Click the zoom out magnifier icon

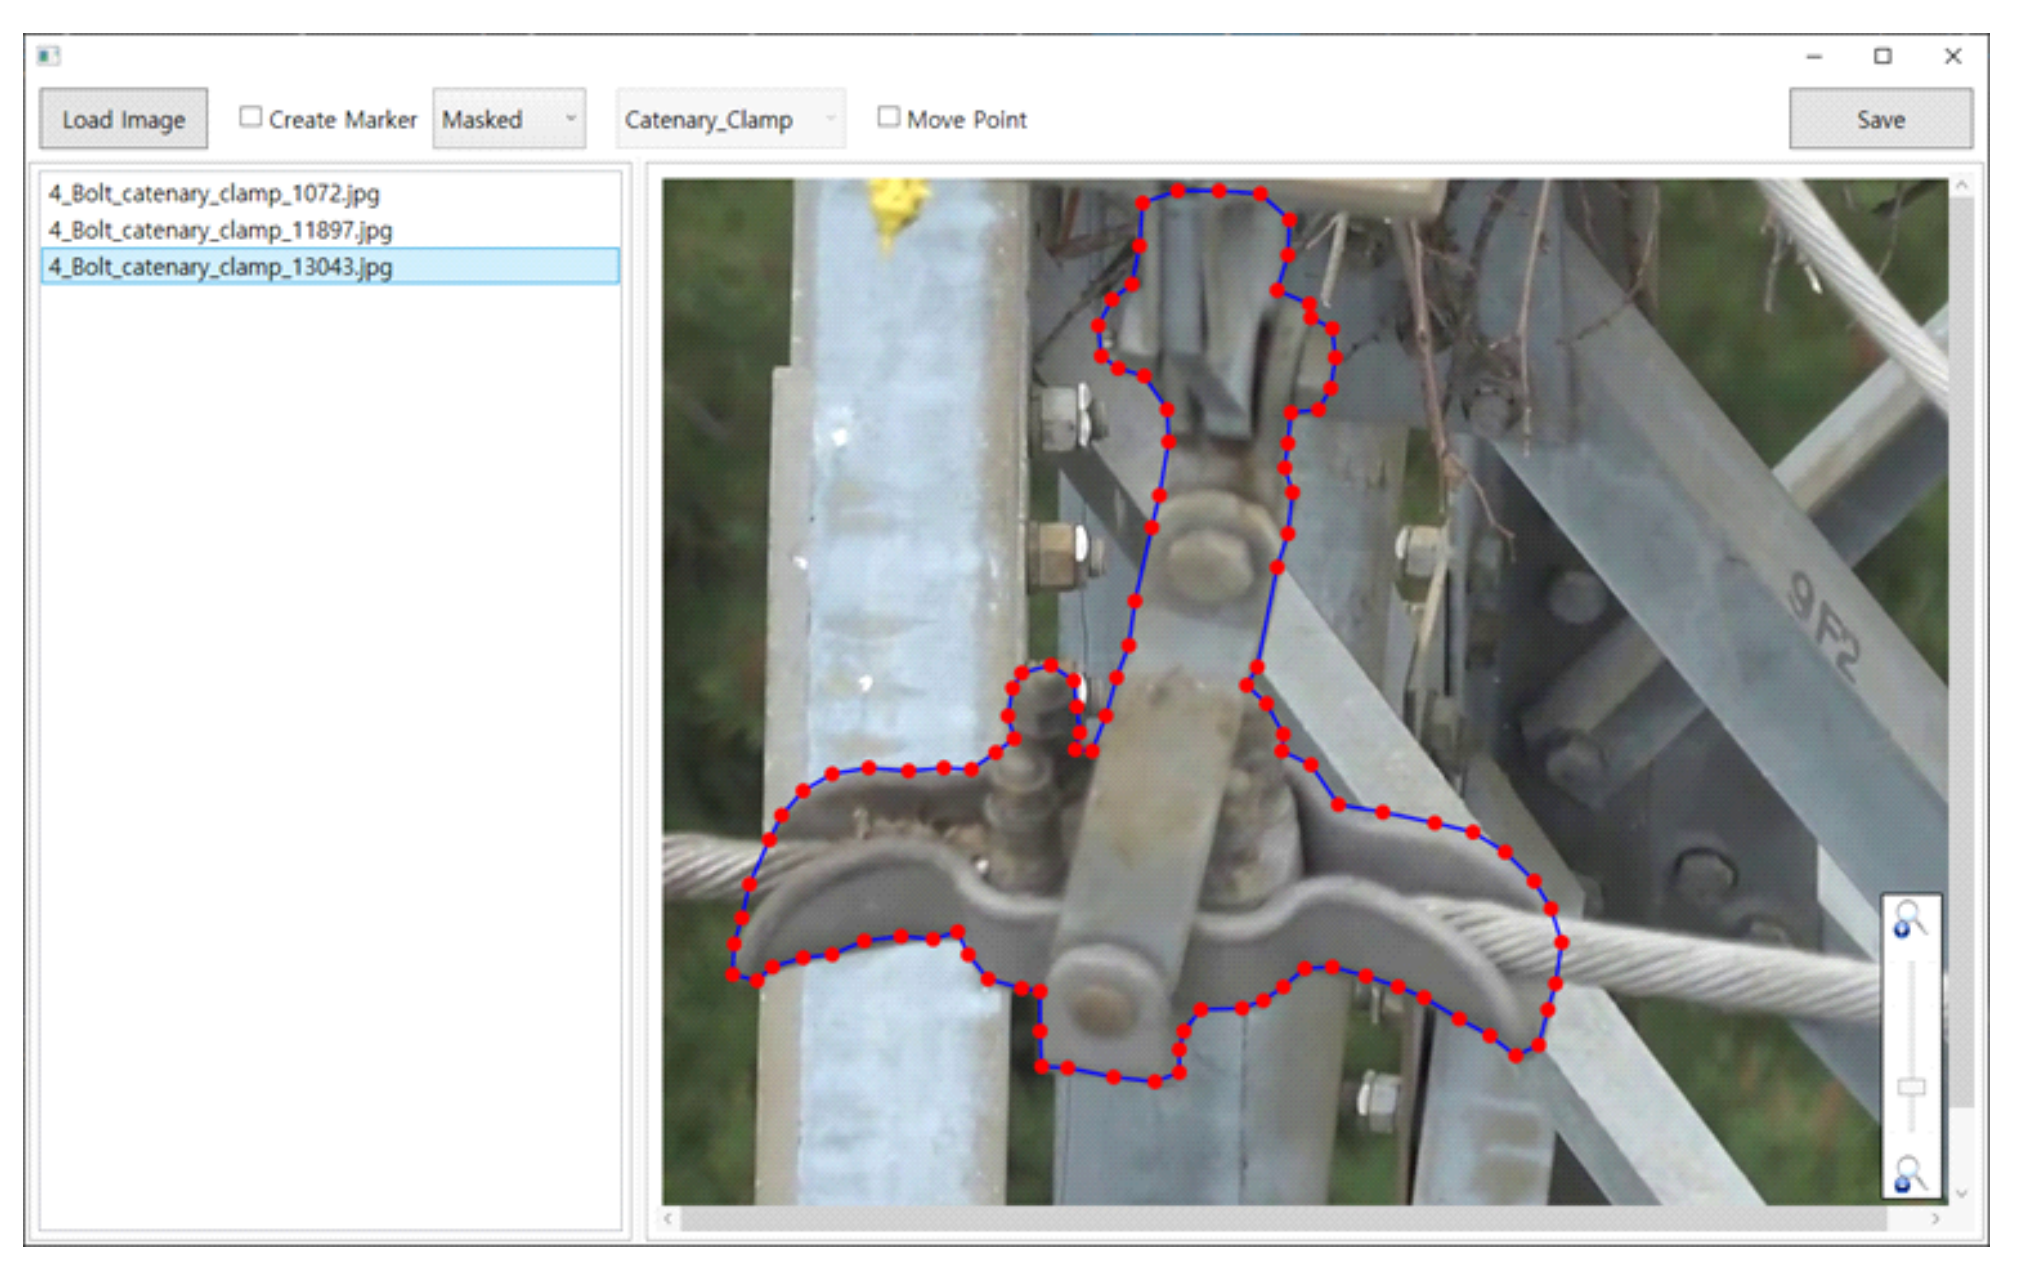point(1908,1172)
